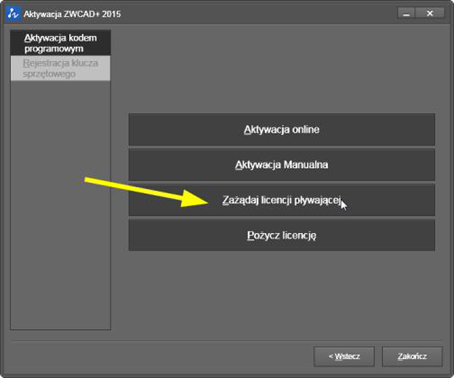Open the Aktywacja Manualna option
The image size is (454, 378).
coord(282,165)
